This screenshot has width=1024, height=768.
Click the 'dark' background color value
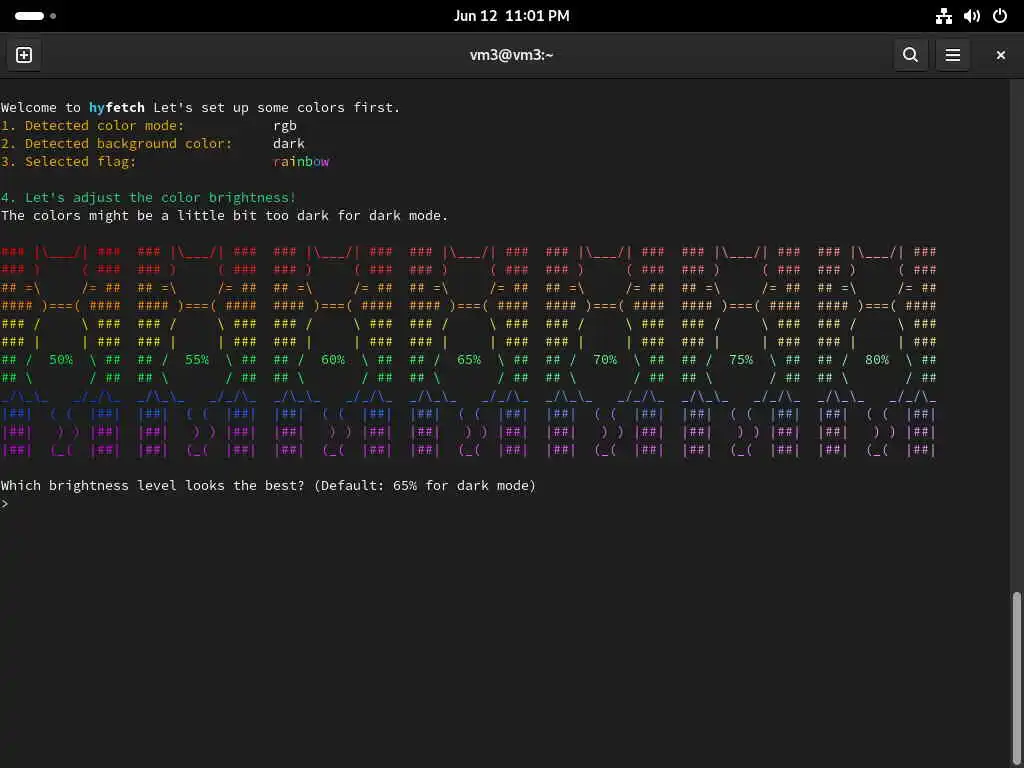(x=289, y=143)
